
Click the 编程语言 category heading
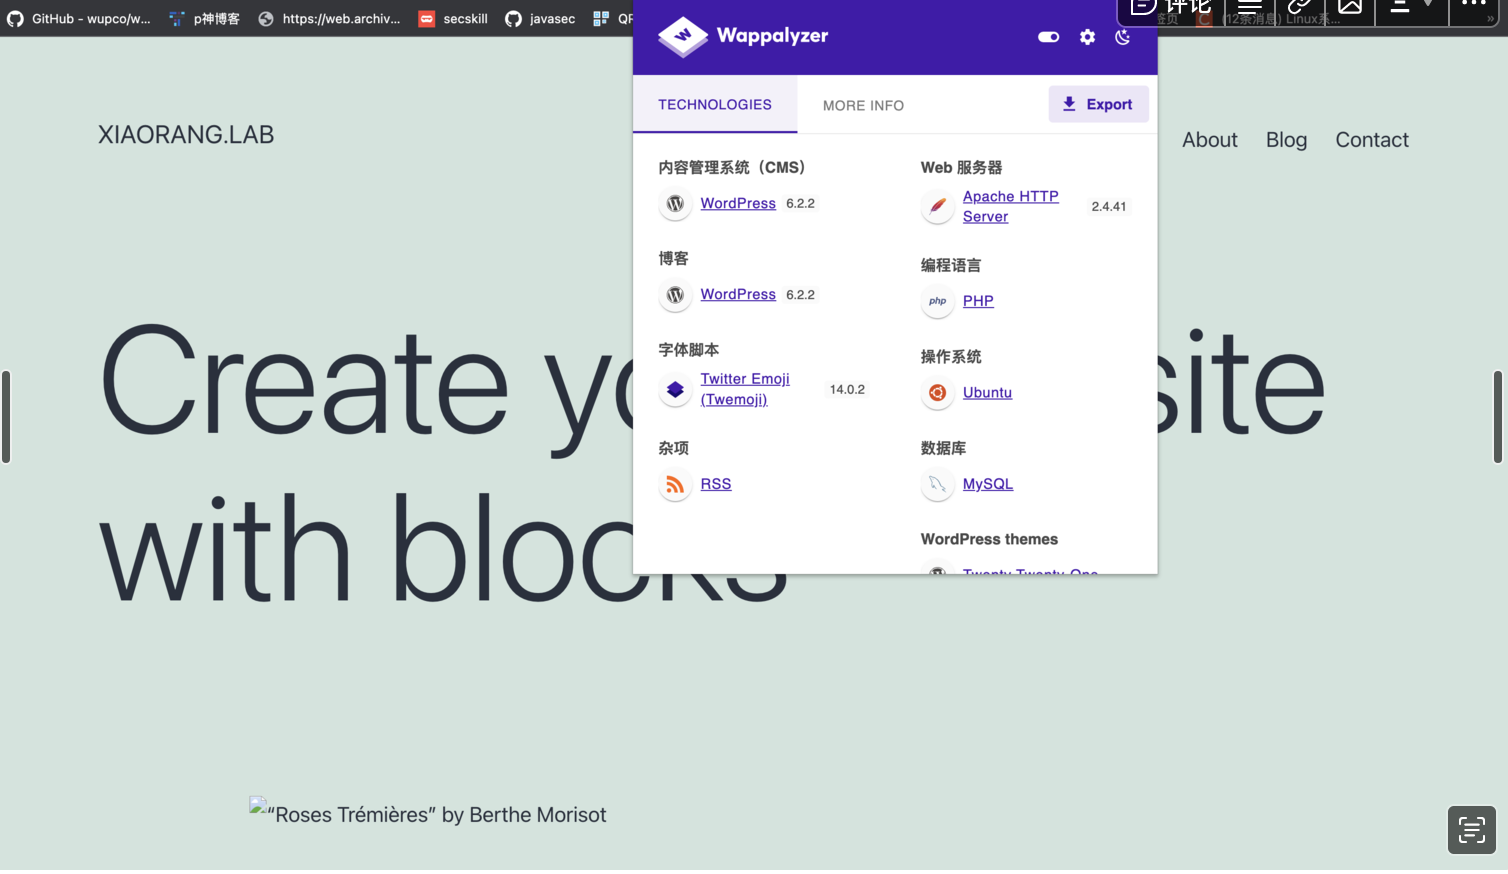point(951,265)
